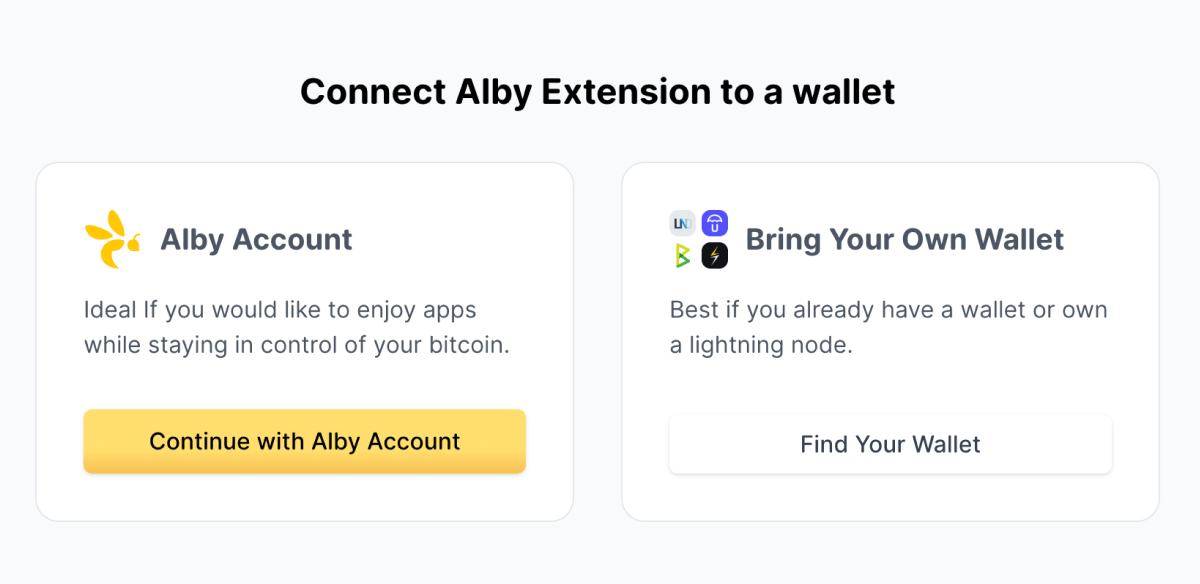Click the lightning node description text
This screenshot has height=584, width=1200.
tap(888, 327)
